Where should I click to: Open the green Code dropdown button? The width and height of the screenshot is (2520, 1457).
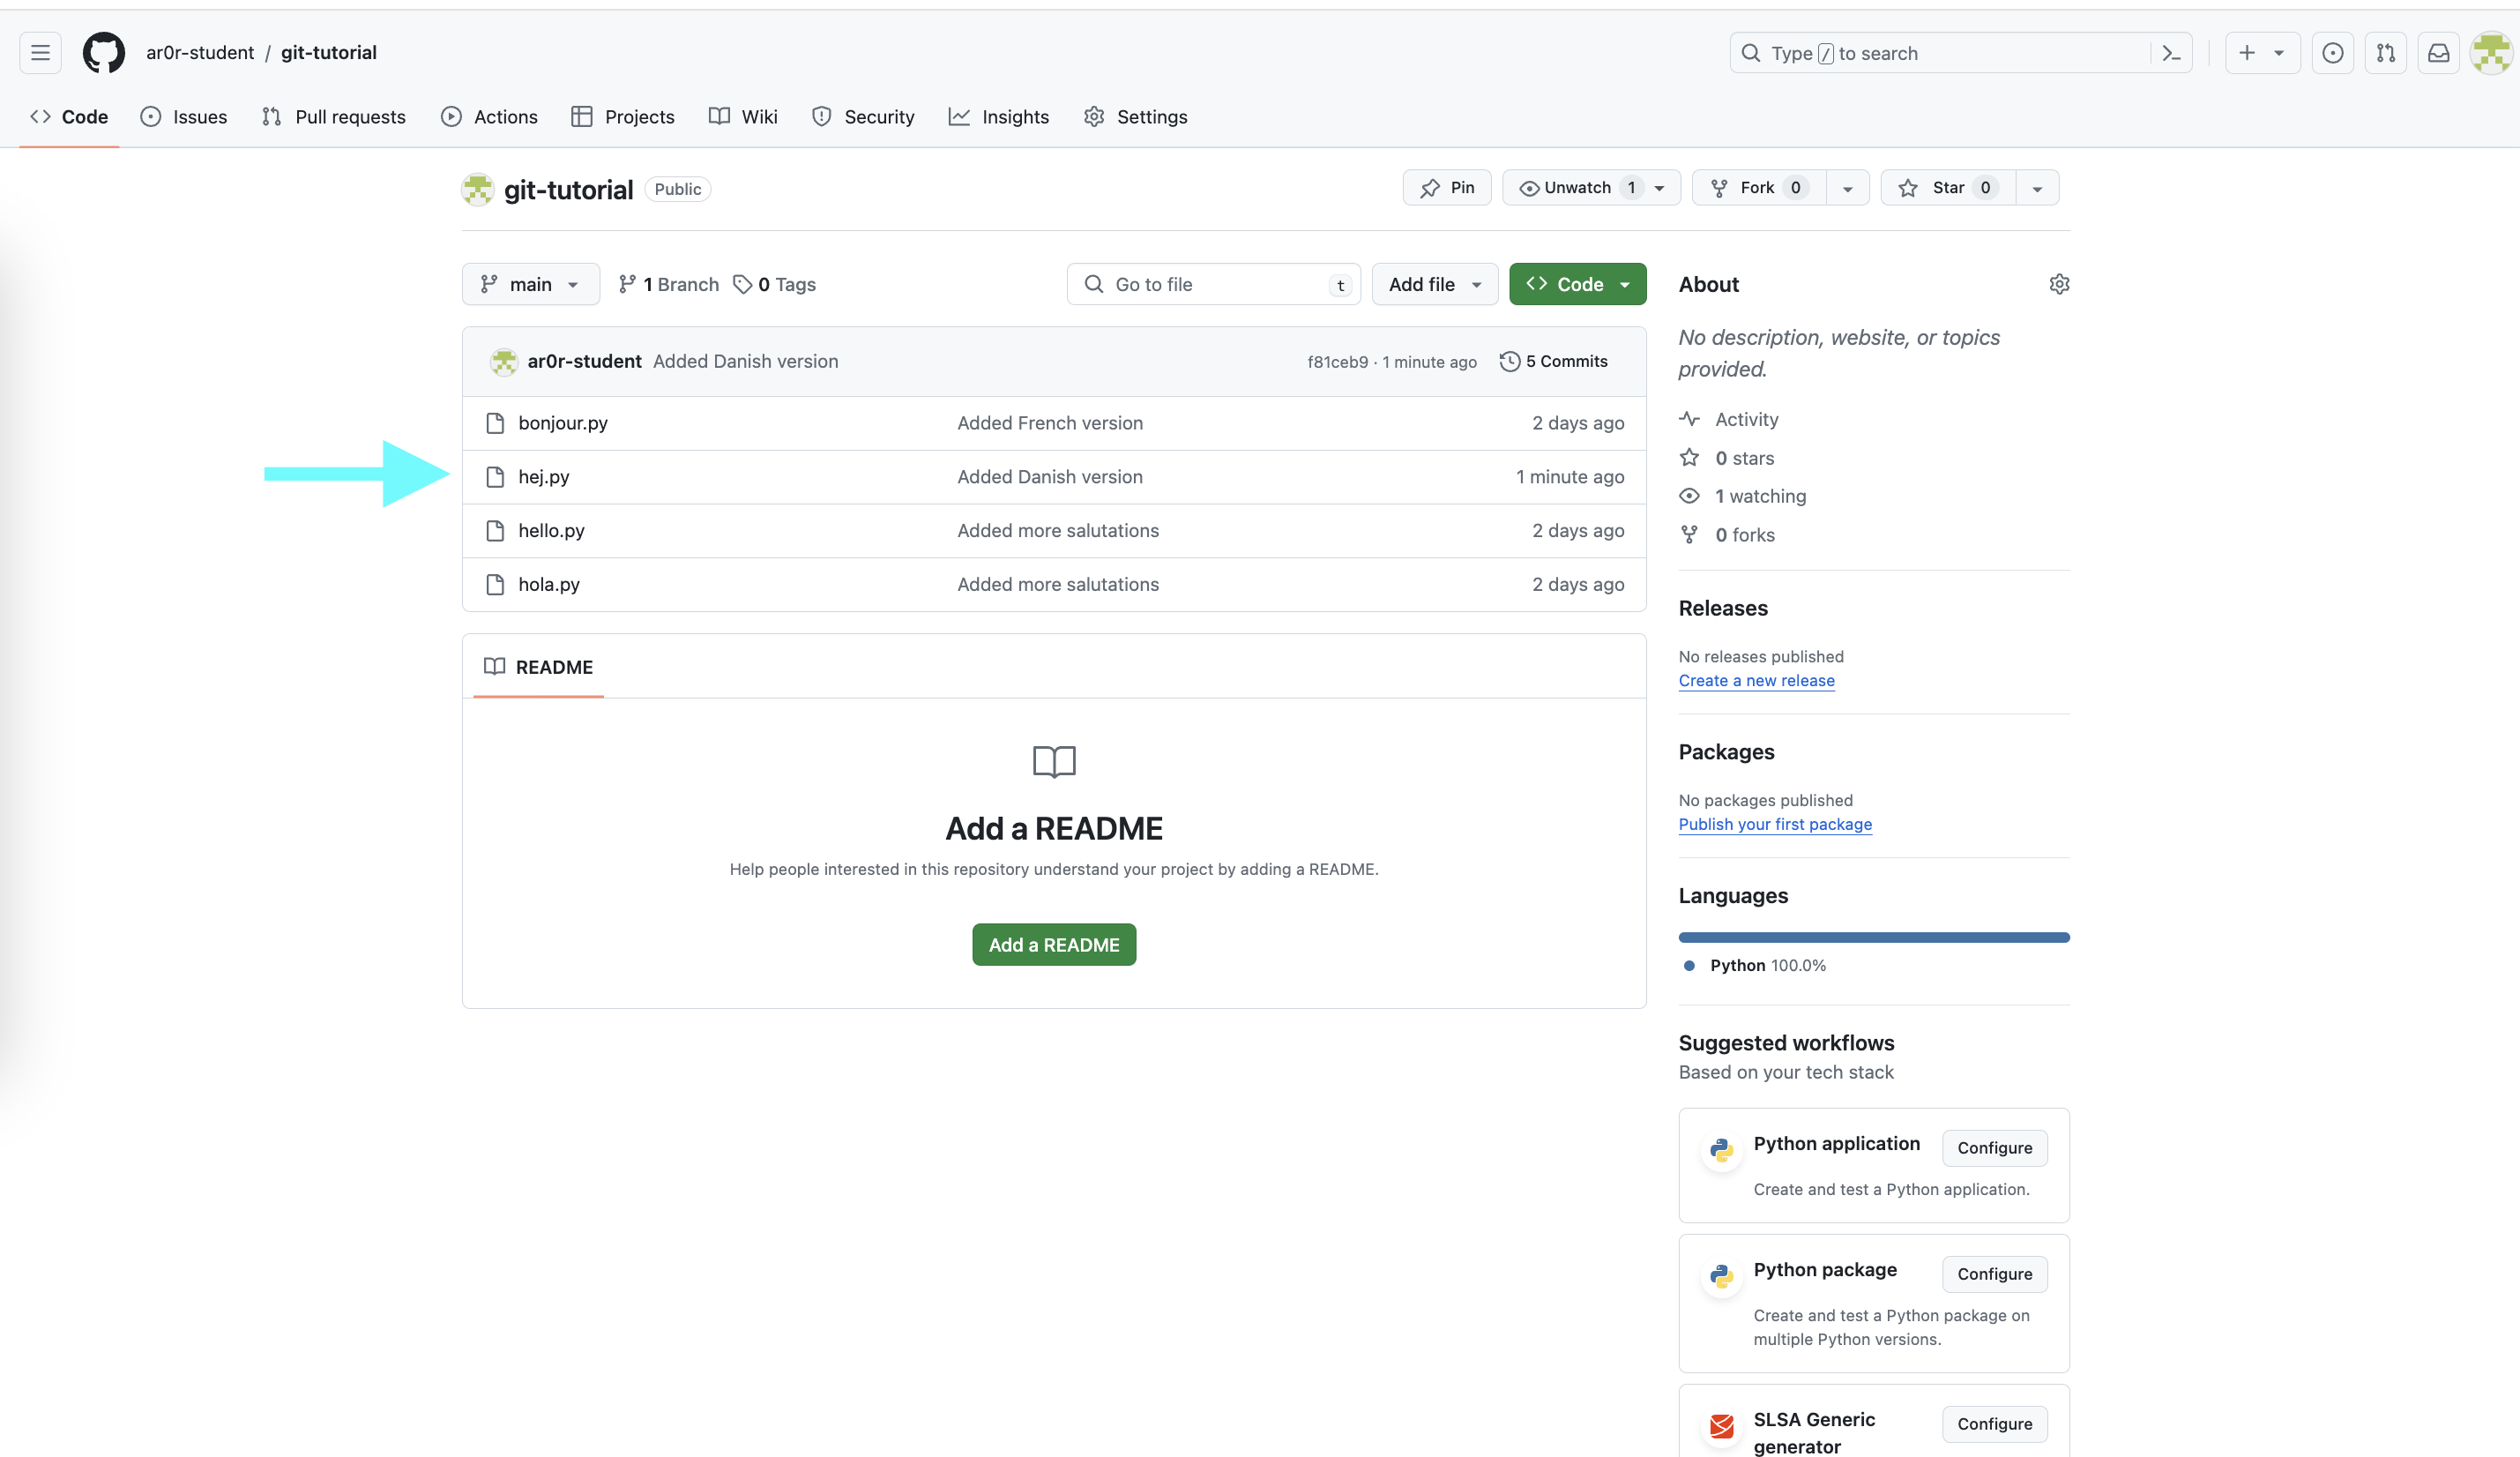pos(1578,284)
